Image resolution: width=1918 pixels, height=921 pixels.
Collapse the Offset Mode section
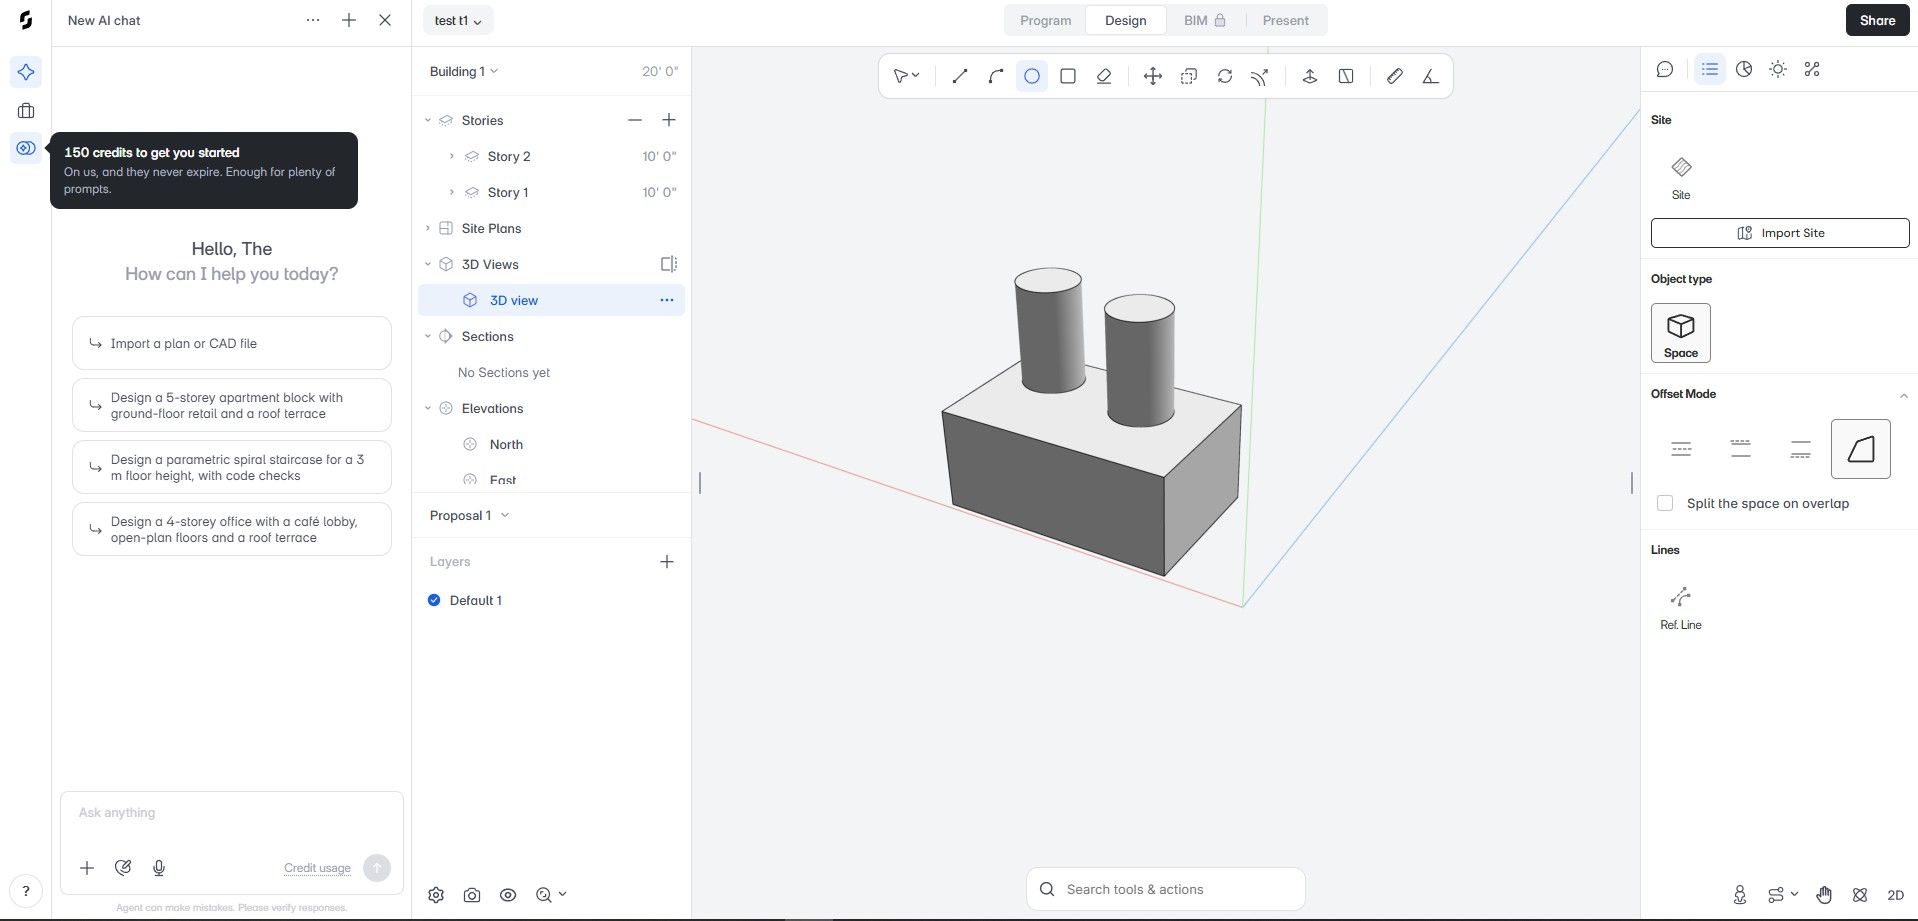coord(1903,395)
